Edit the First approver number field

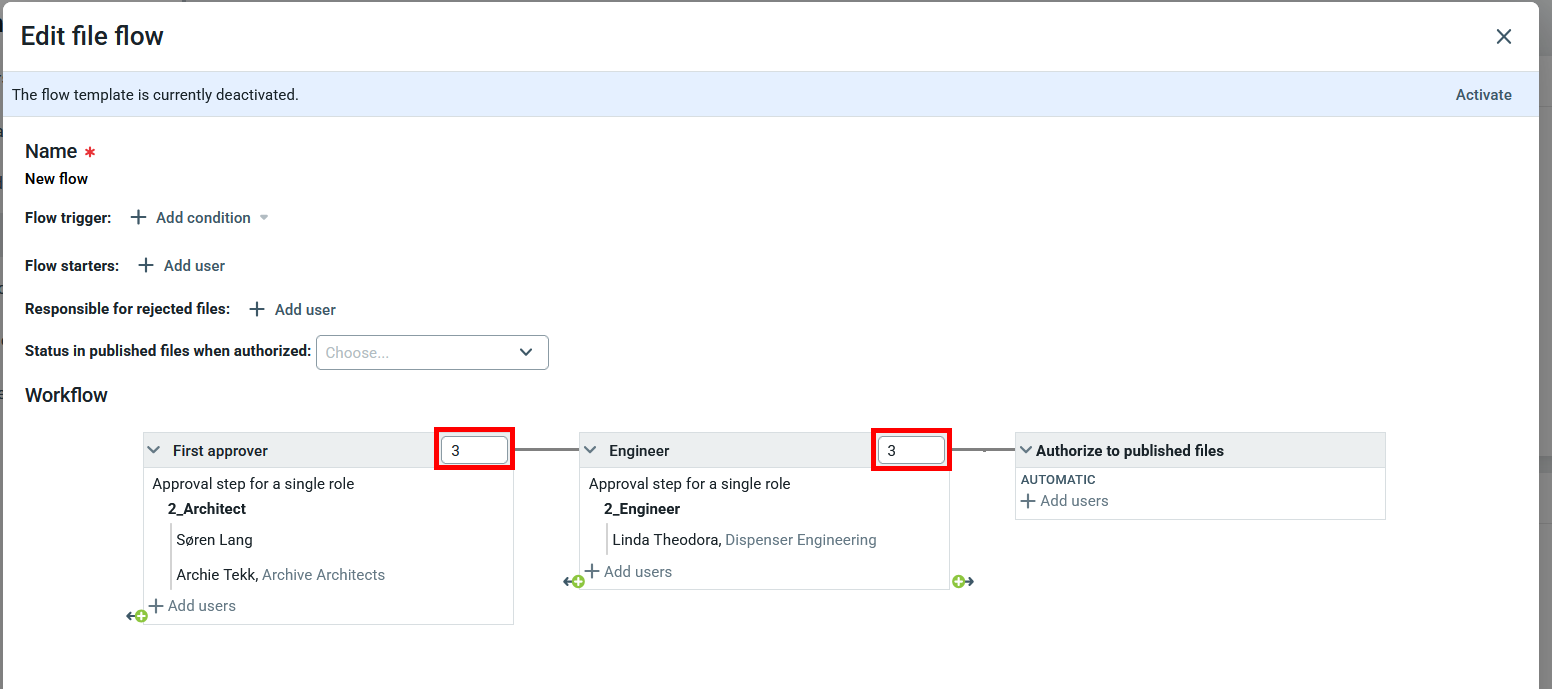[x=475, y=451]
